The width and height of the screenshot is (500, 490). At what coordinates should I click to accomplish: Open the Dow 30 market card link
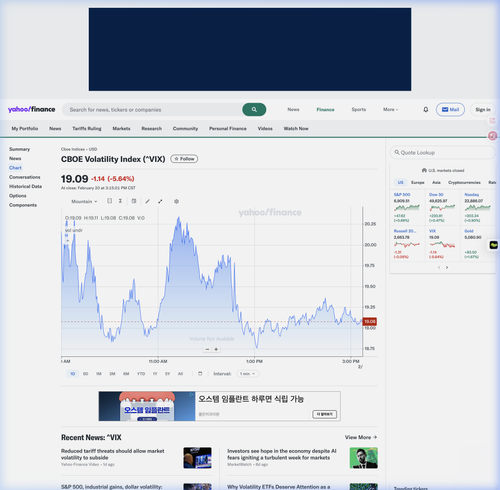pyautogui.click(x=436, y=194)
